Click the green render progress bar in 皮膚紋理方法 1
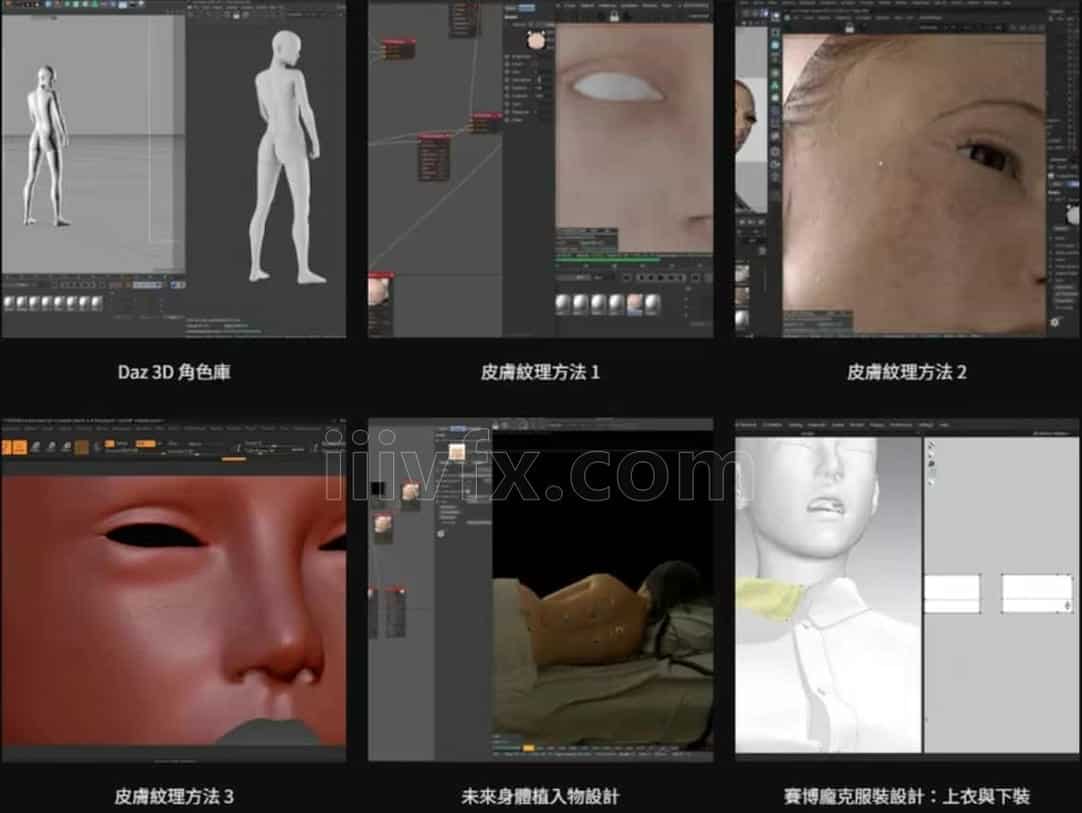The height and width of the screenshot is (813, 1082). tap(607, 260)
